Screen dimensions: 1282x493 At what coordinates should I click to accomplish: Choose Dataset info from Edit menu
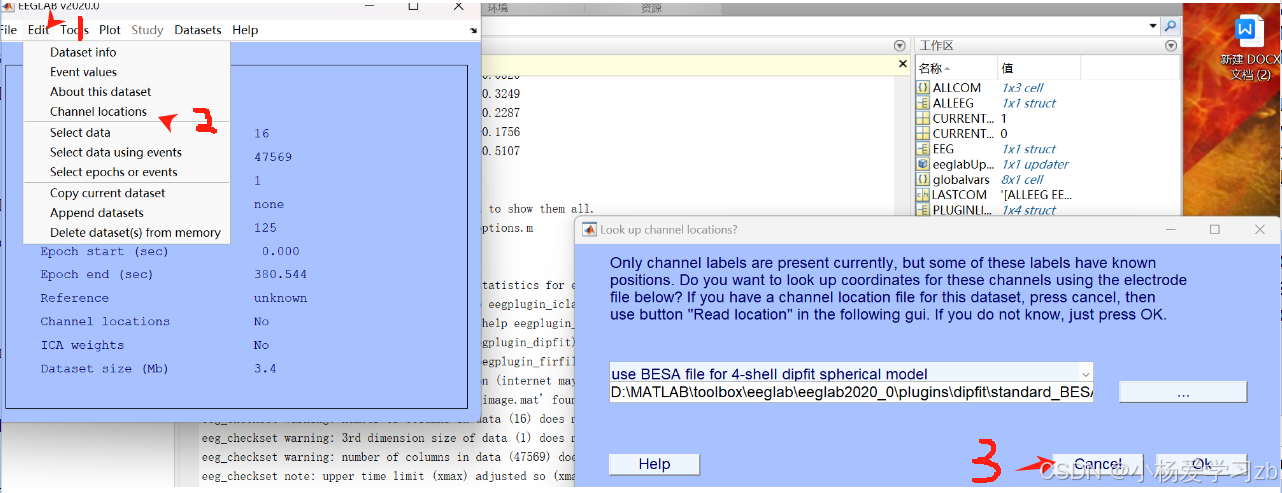[x=126, y=52]
